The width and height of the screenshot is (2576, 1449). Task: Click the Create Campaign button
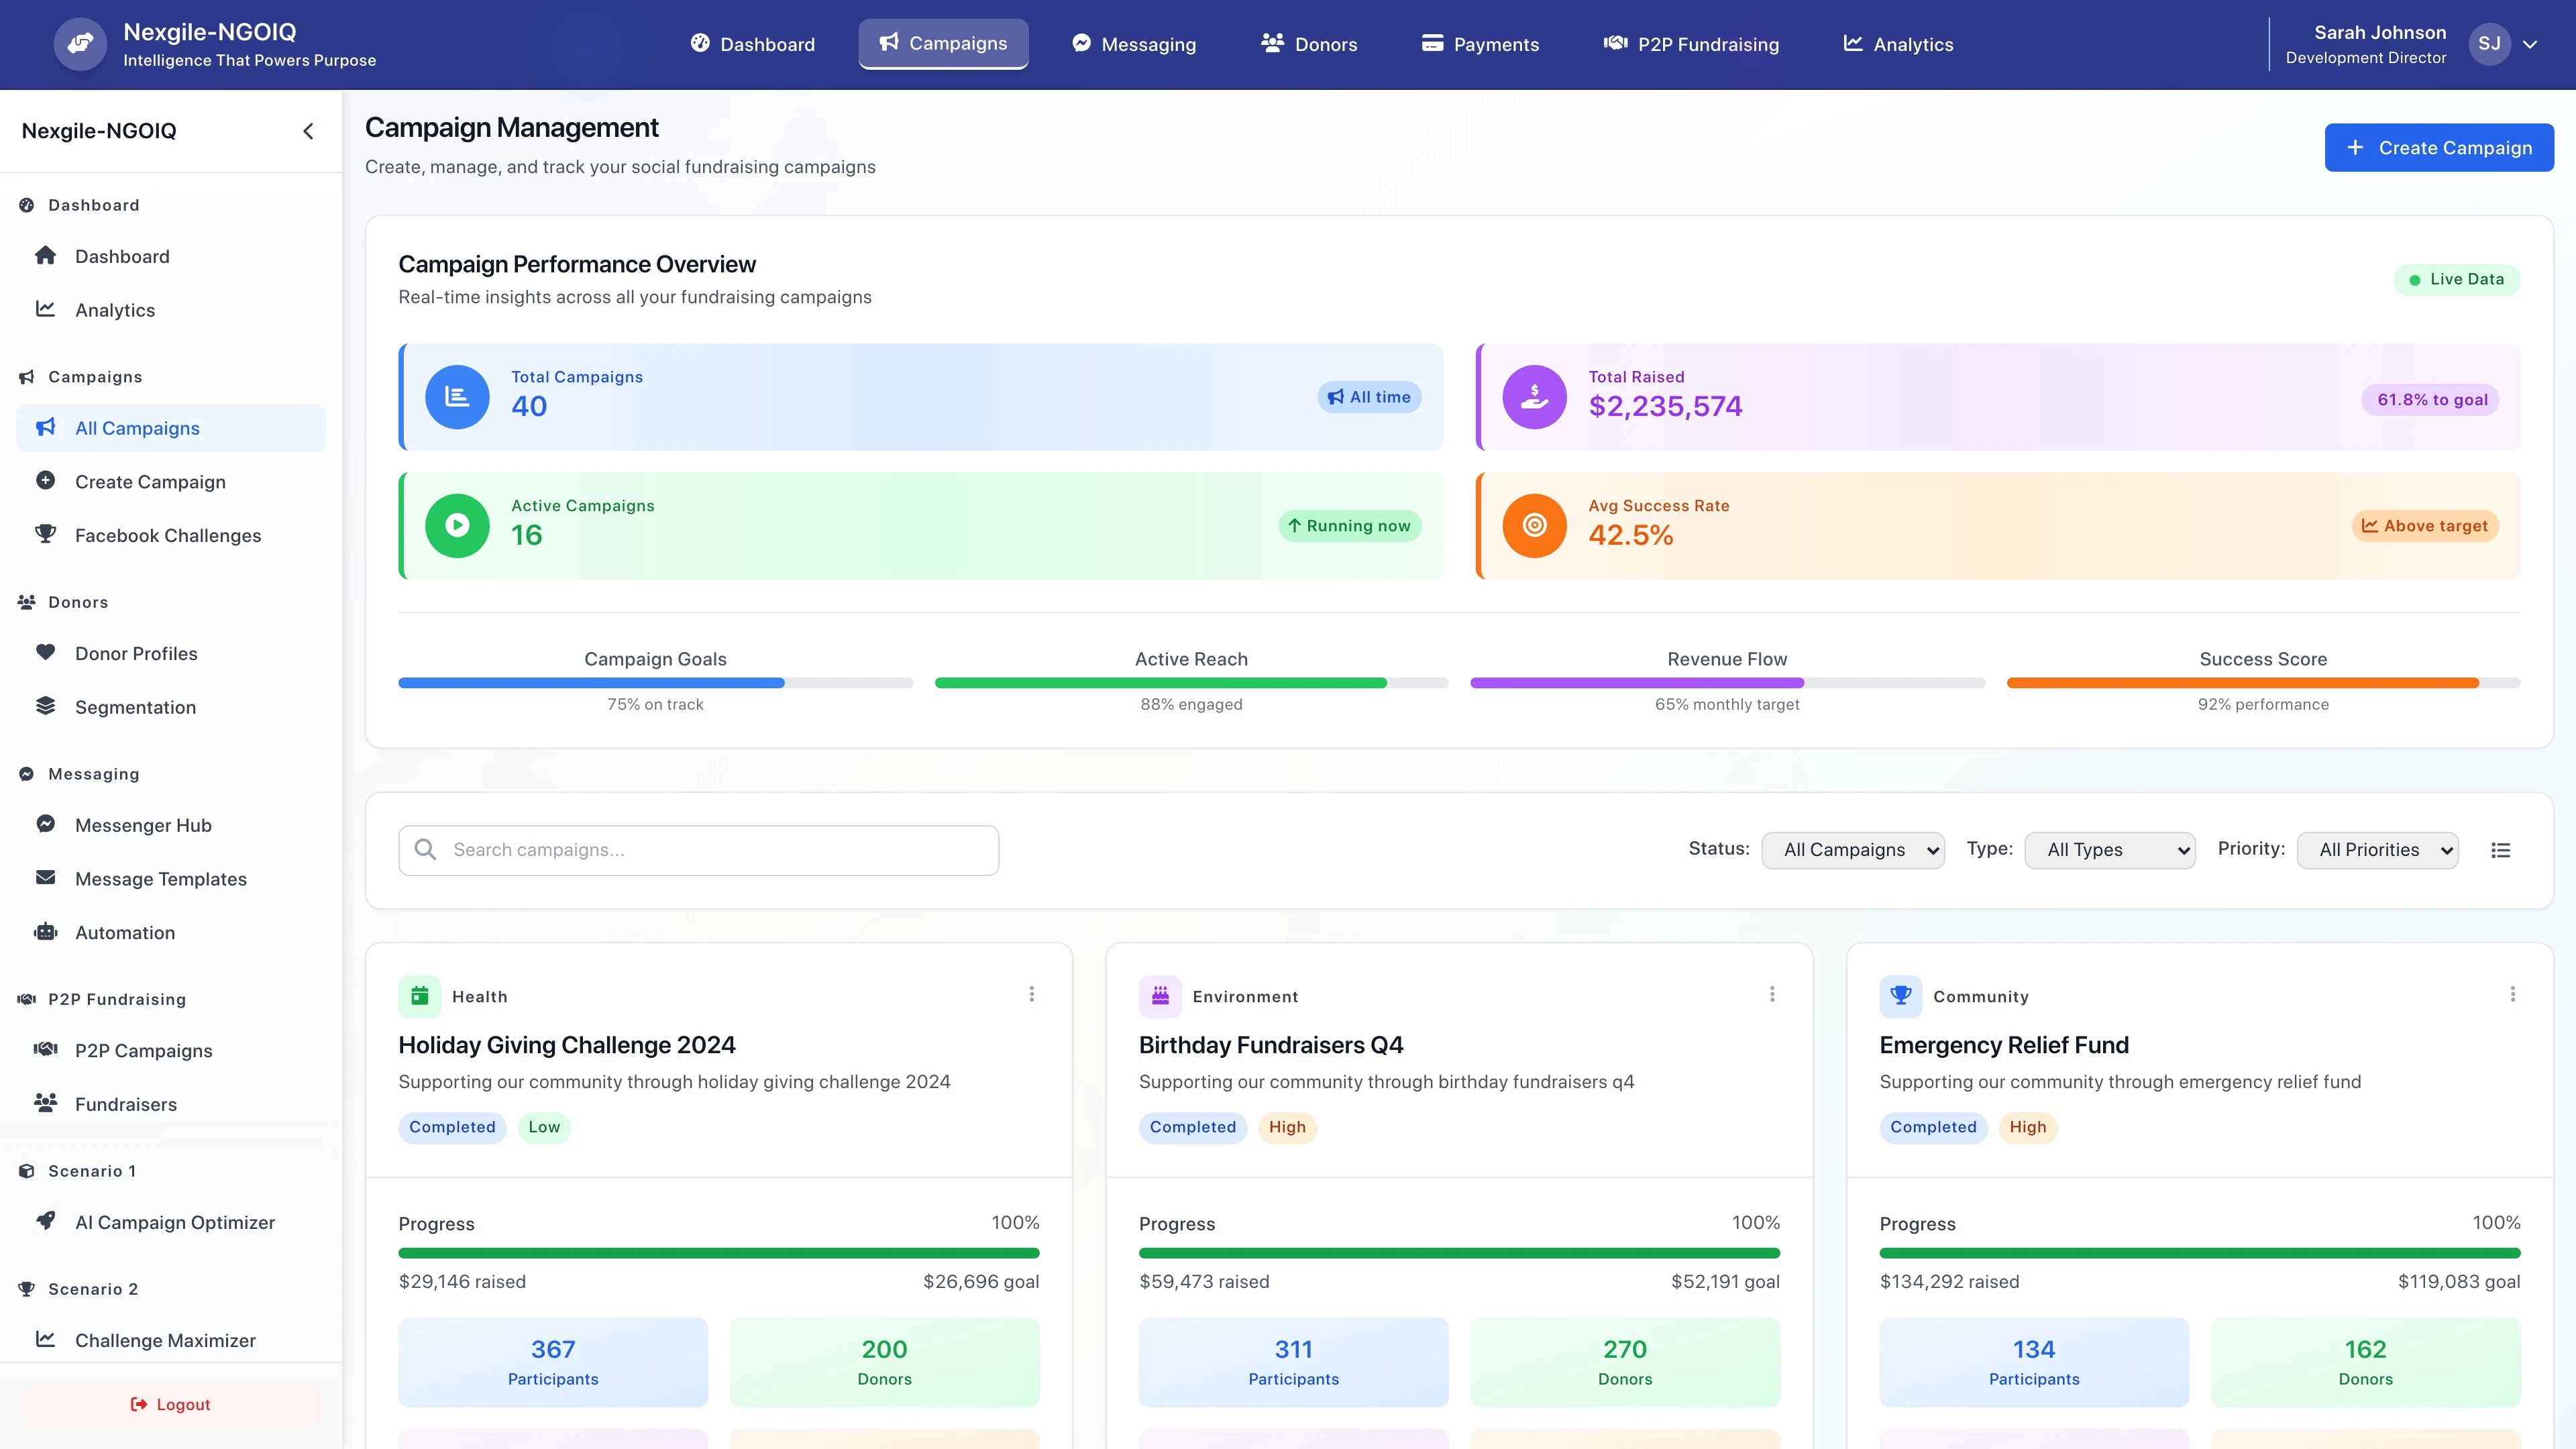2439,147
